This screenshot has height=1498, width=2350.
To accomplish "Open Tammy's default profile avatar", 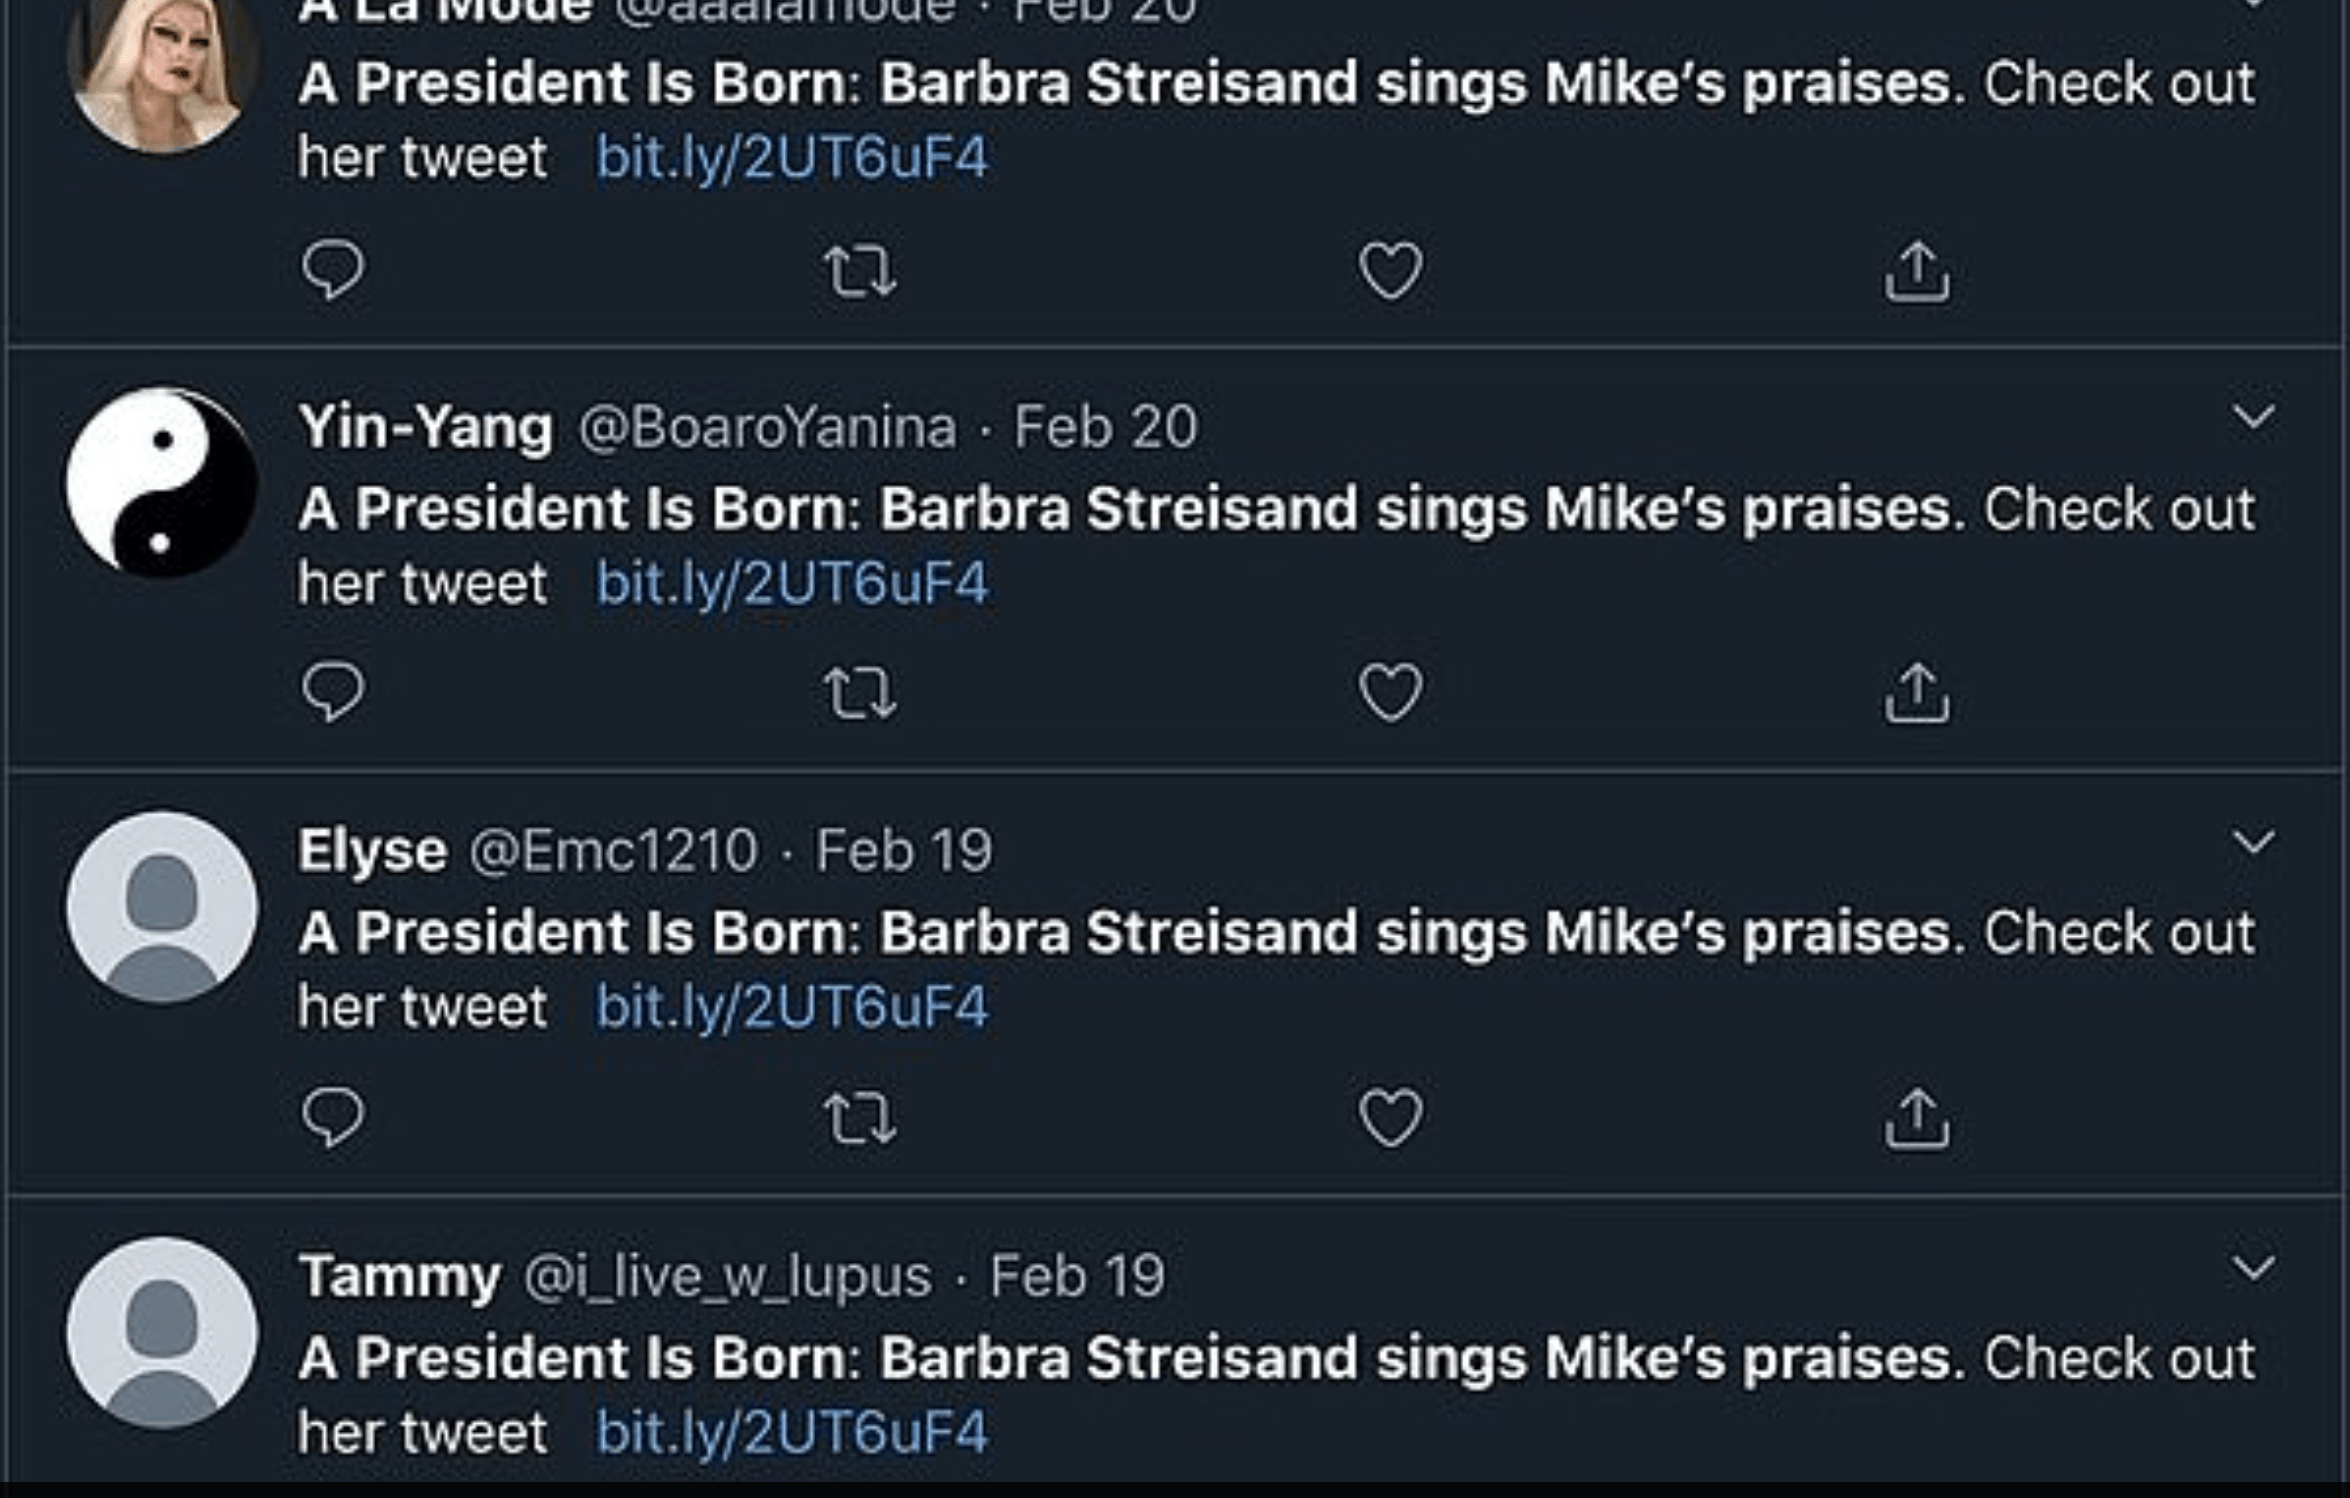I will pyautogui.click(x=162, y=1332).
